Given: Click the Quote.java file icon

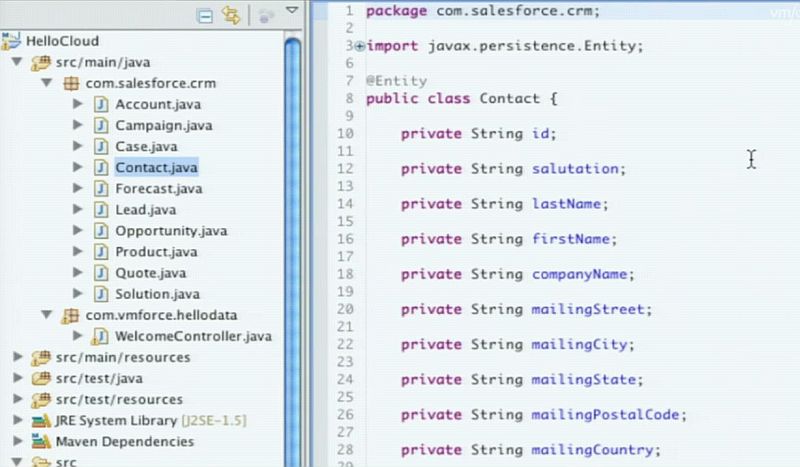Looking at the screenshot, I should pyautogui.click(x=101, y=273).
